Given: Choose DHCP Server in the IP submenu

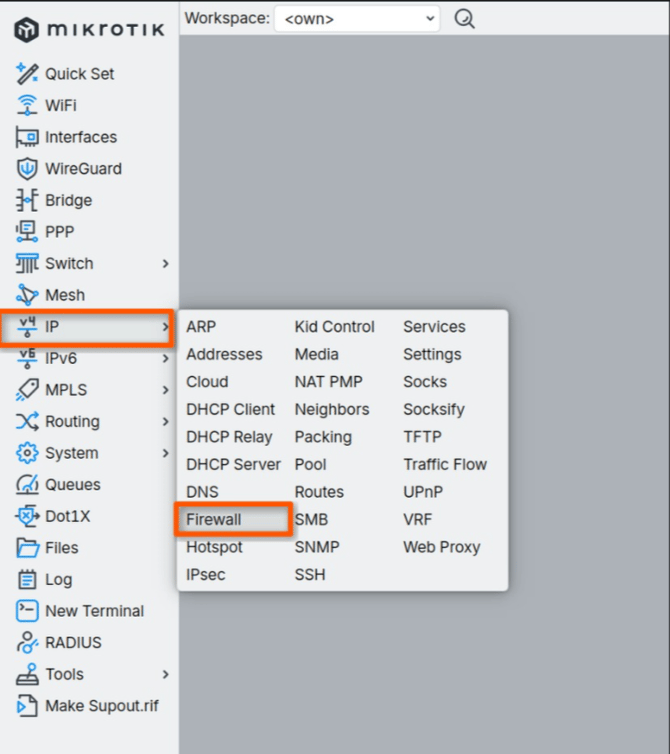Looking at the screenshot, I should click(233, 464).
